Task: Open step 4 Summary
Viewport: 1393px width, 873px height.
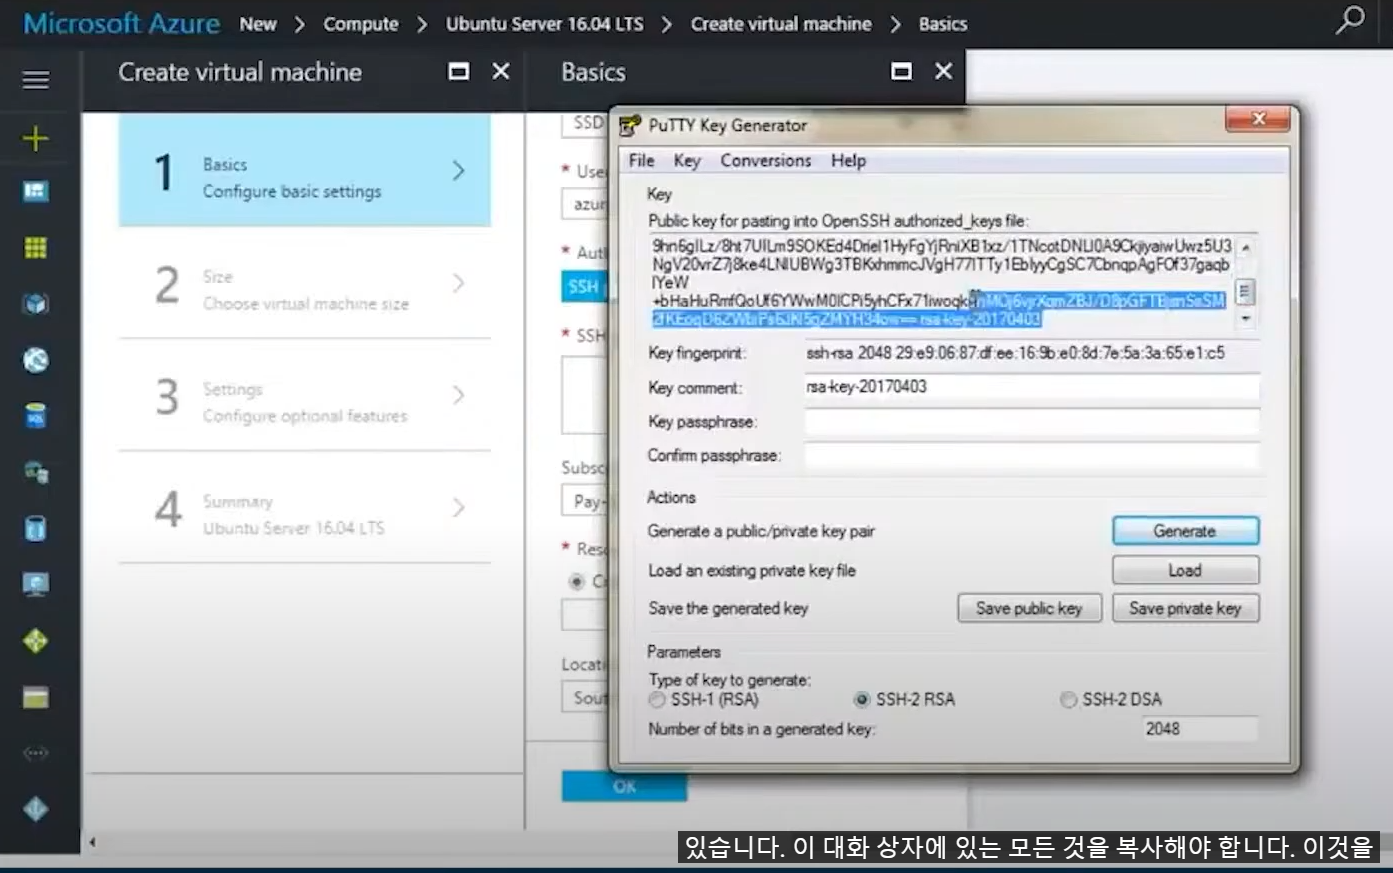Action: click(x=304, y=508)
